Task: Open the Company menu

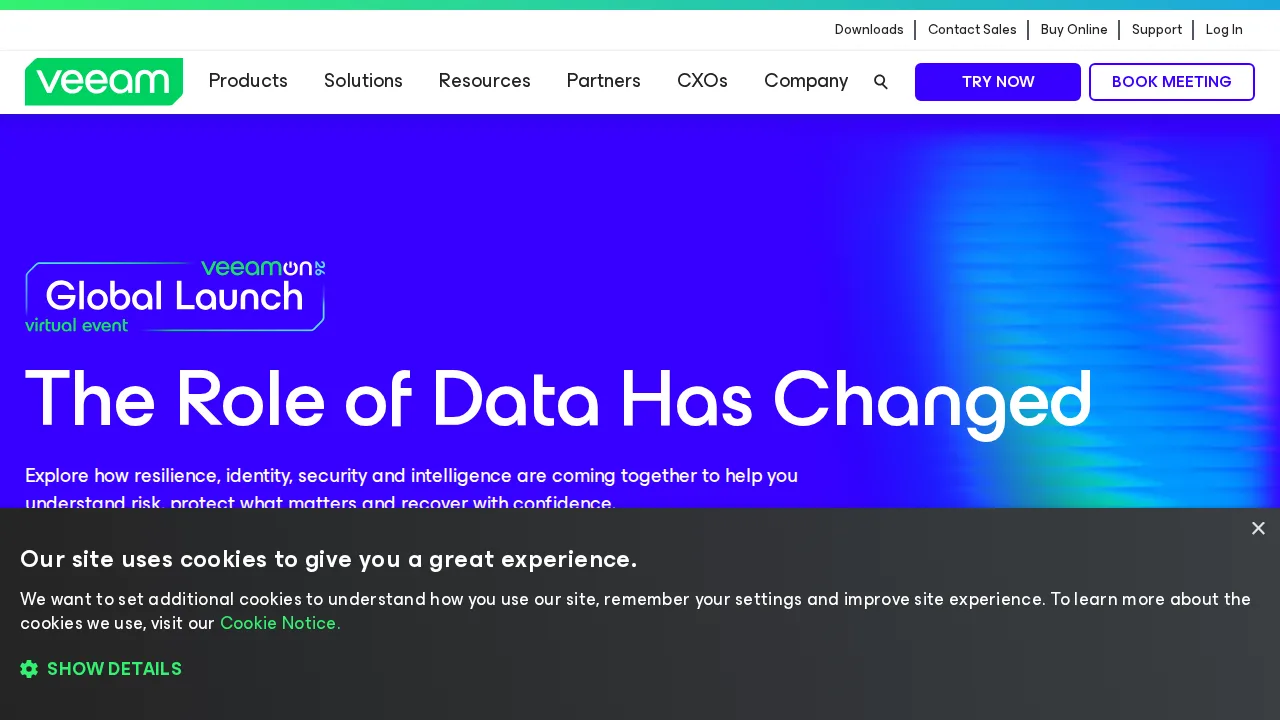Action: point(806,81)
